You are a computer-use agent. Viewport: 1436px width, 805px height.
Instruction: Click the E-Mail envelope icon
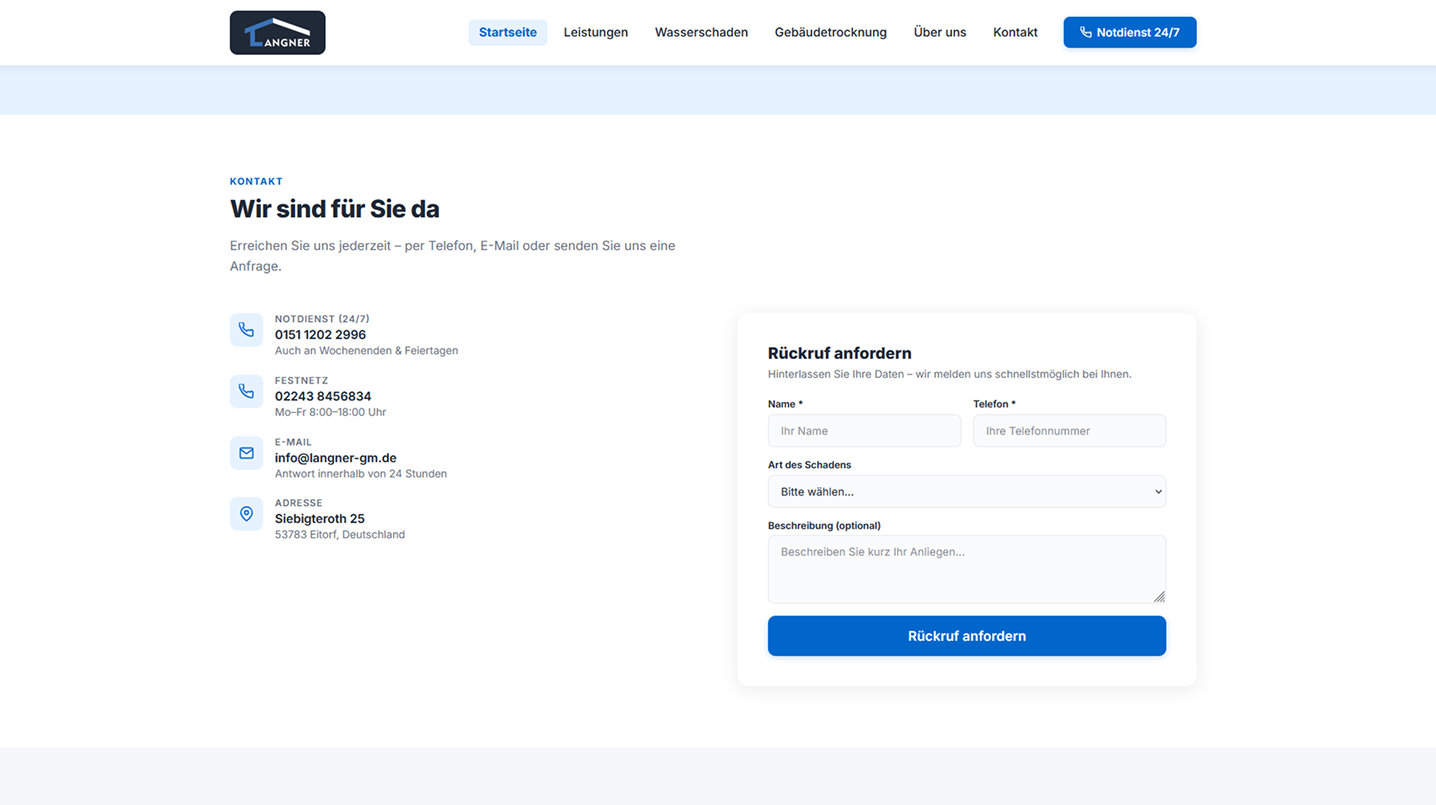coord(246,453)
